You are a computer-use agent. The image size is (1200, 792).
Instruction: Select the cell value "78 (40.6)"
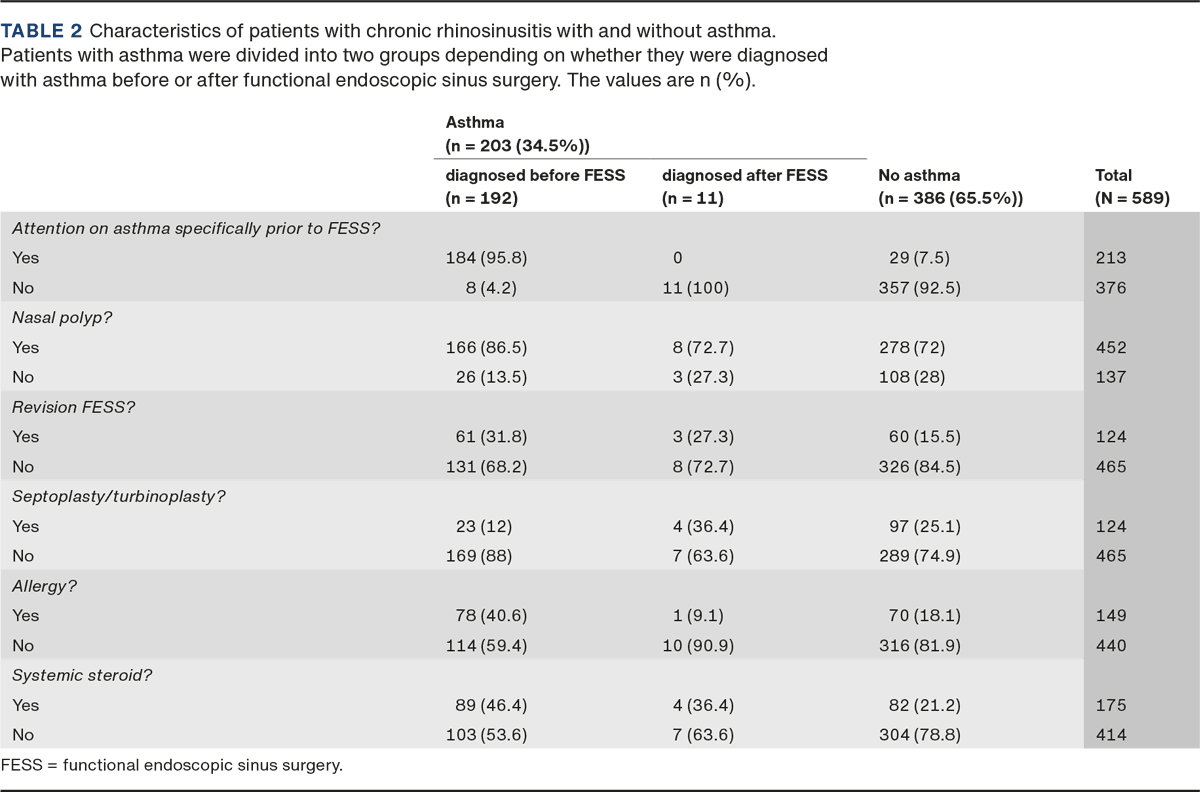tap(486, 616)
